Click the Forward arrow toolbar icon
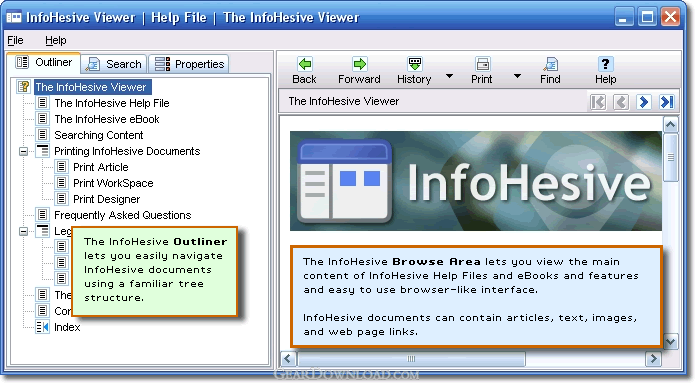Screen dimensions: 695x383 coord(359,64)
